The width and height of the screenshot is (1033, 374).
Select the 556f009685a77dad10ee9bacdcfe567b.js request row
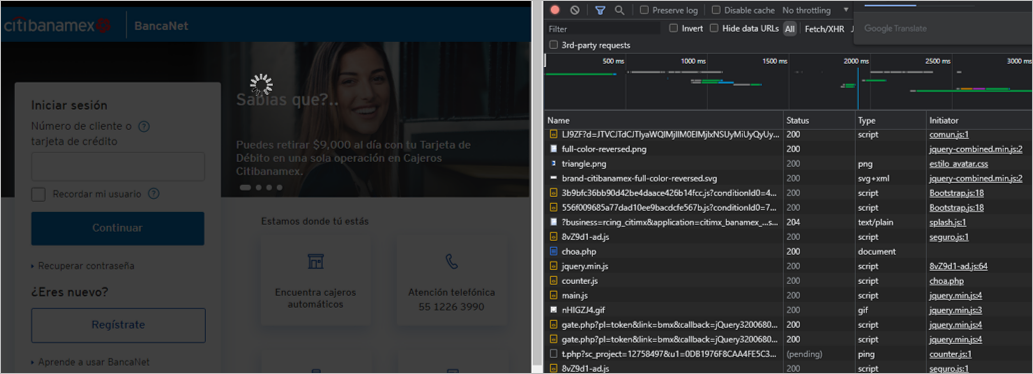pos(789,207)
